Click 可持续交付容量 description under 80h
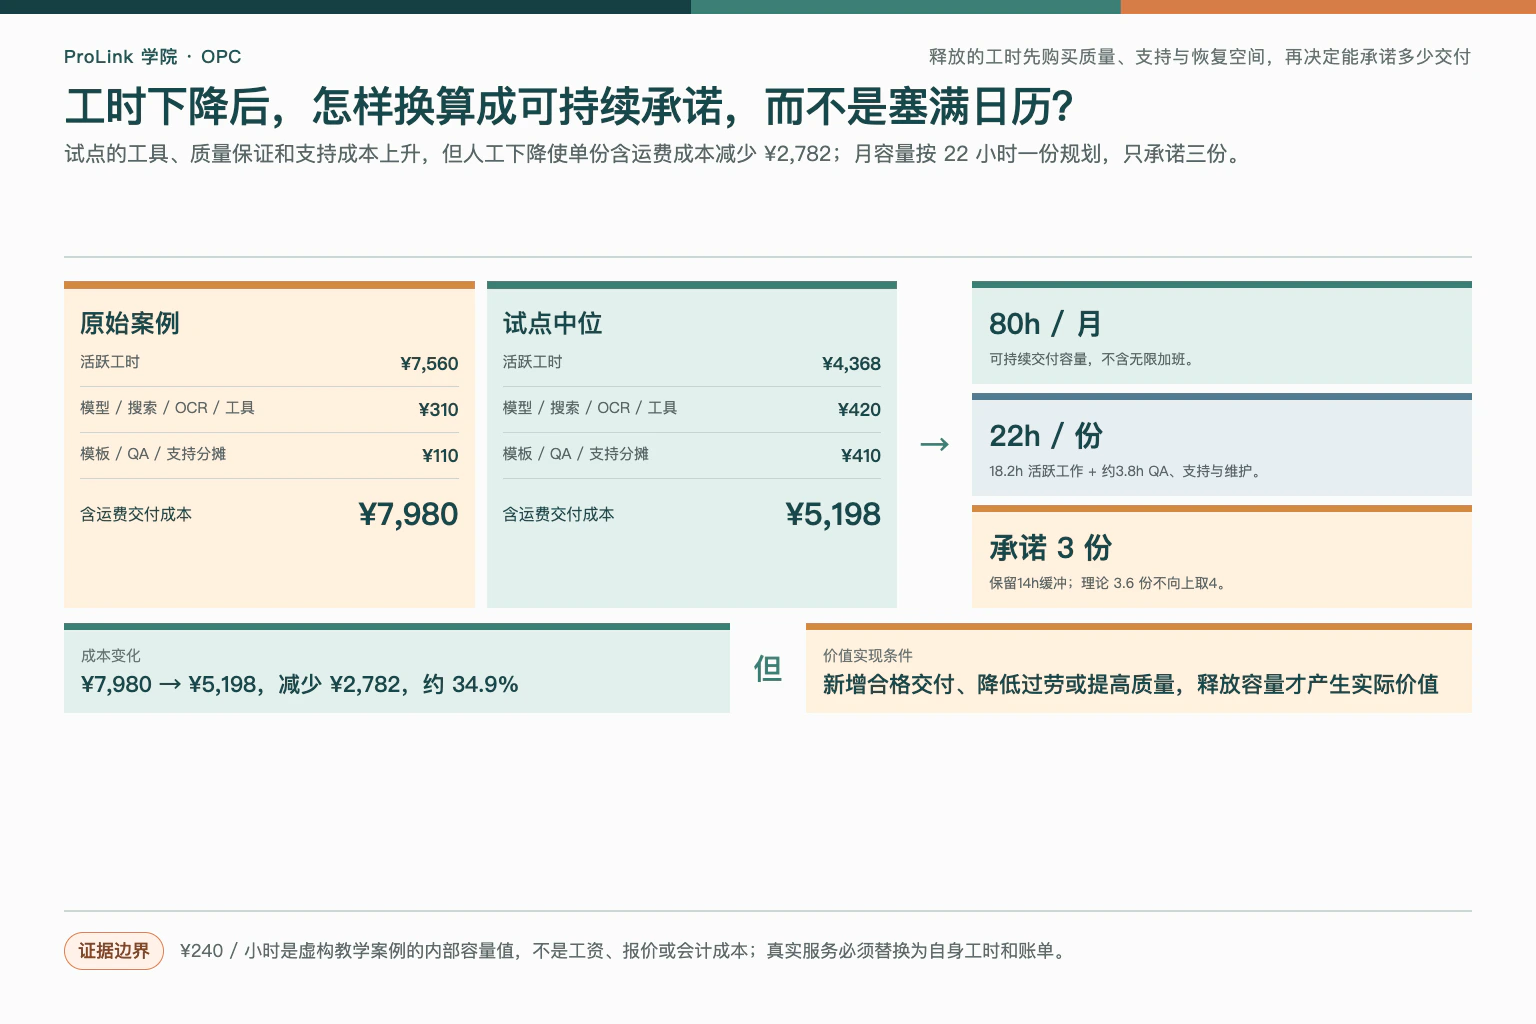1536x1024 pixels. click(x=1091, y=359)
